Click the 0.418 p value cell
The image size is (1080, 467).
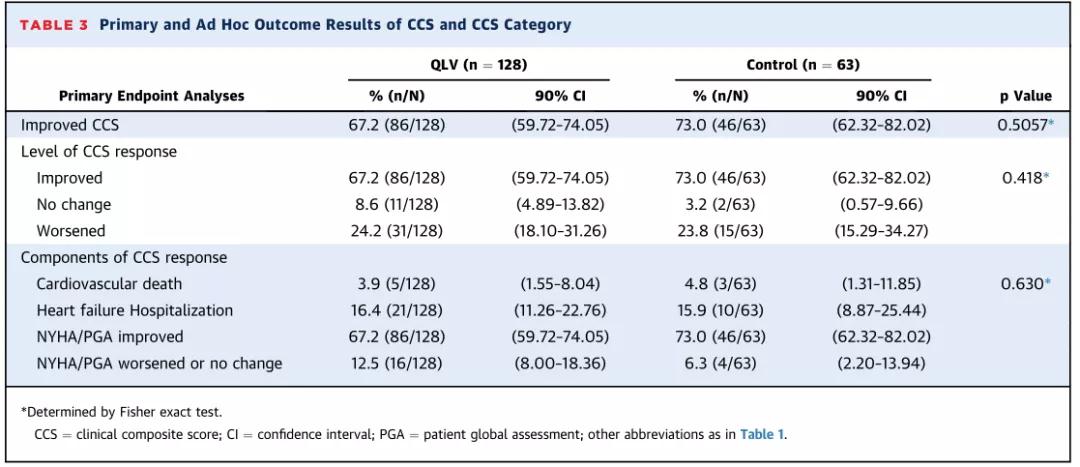point(1022,178)
